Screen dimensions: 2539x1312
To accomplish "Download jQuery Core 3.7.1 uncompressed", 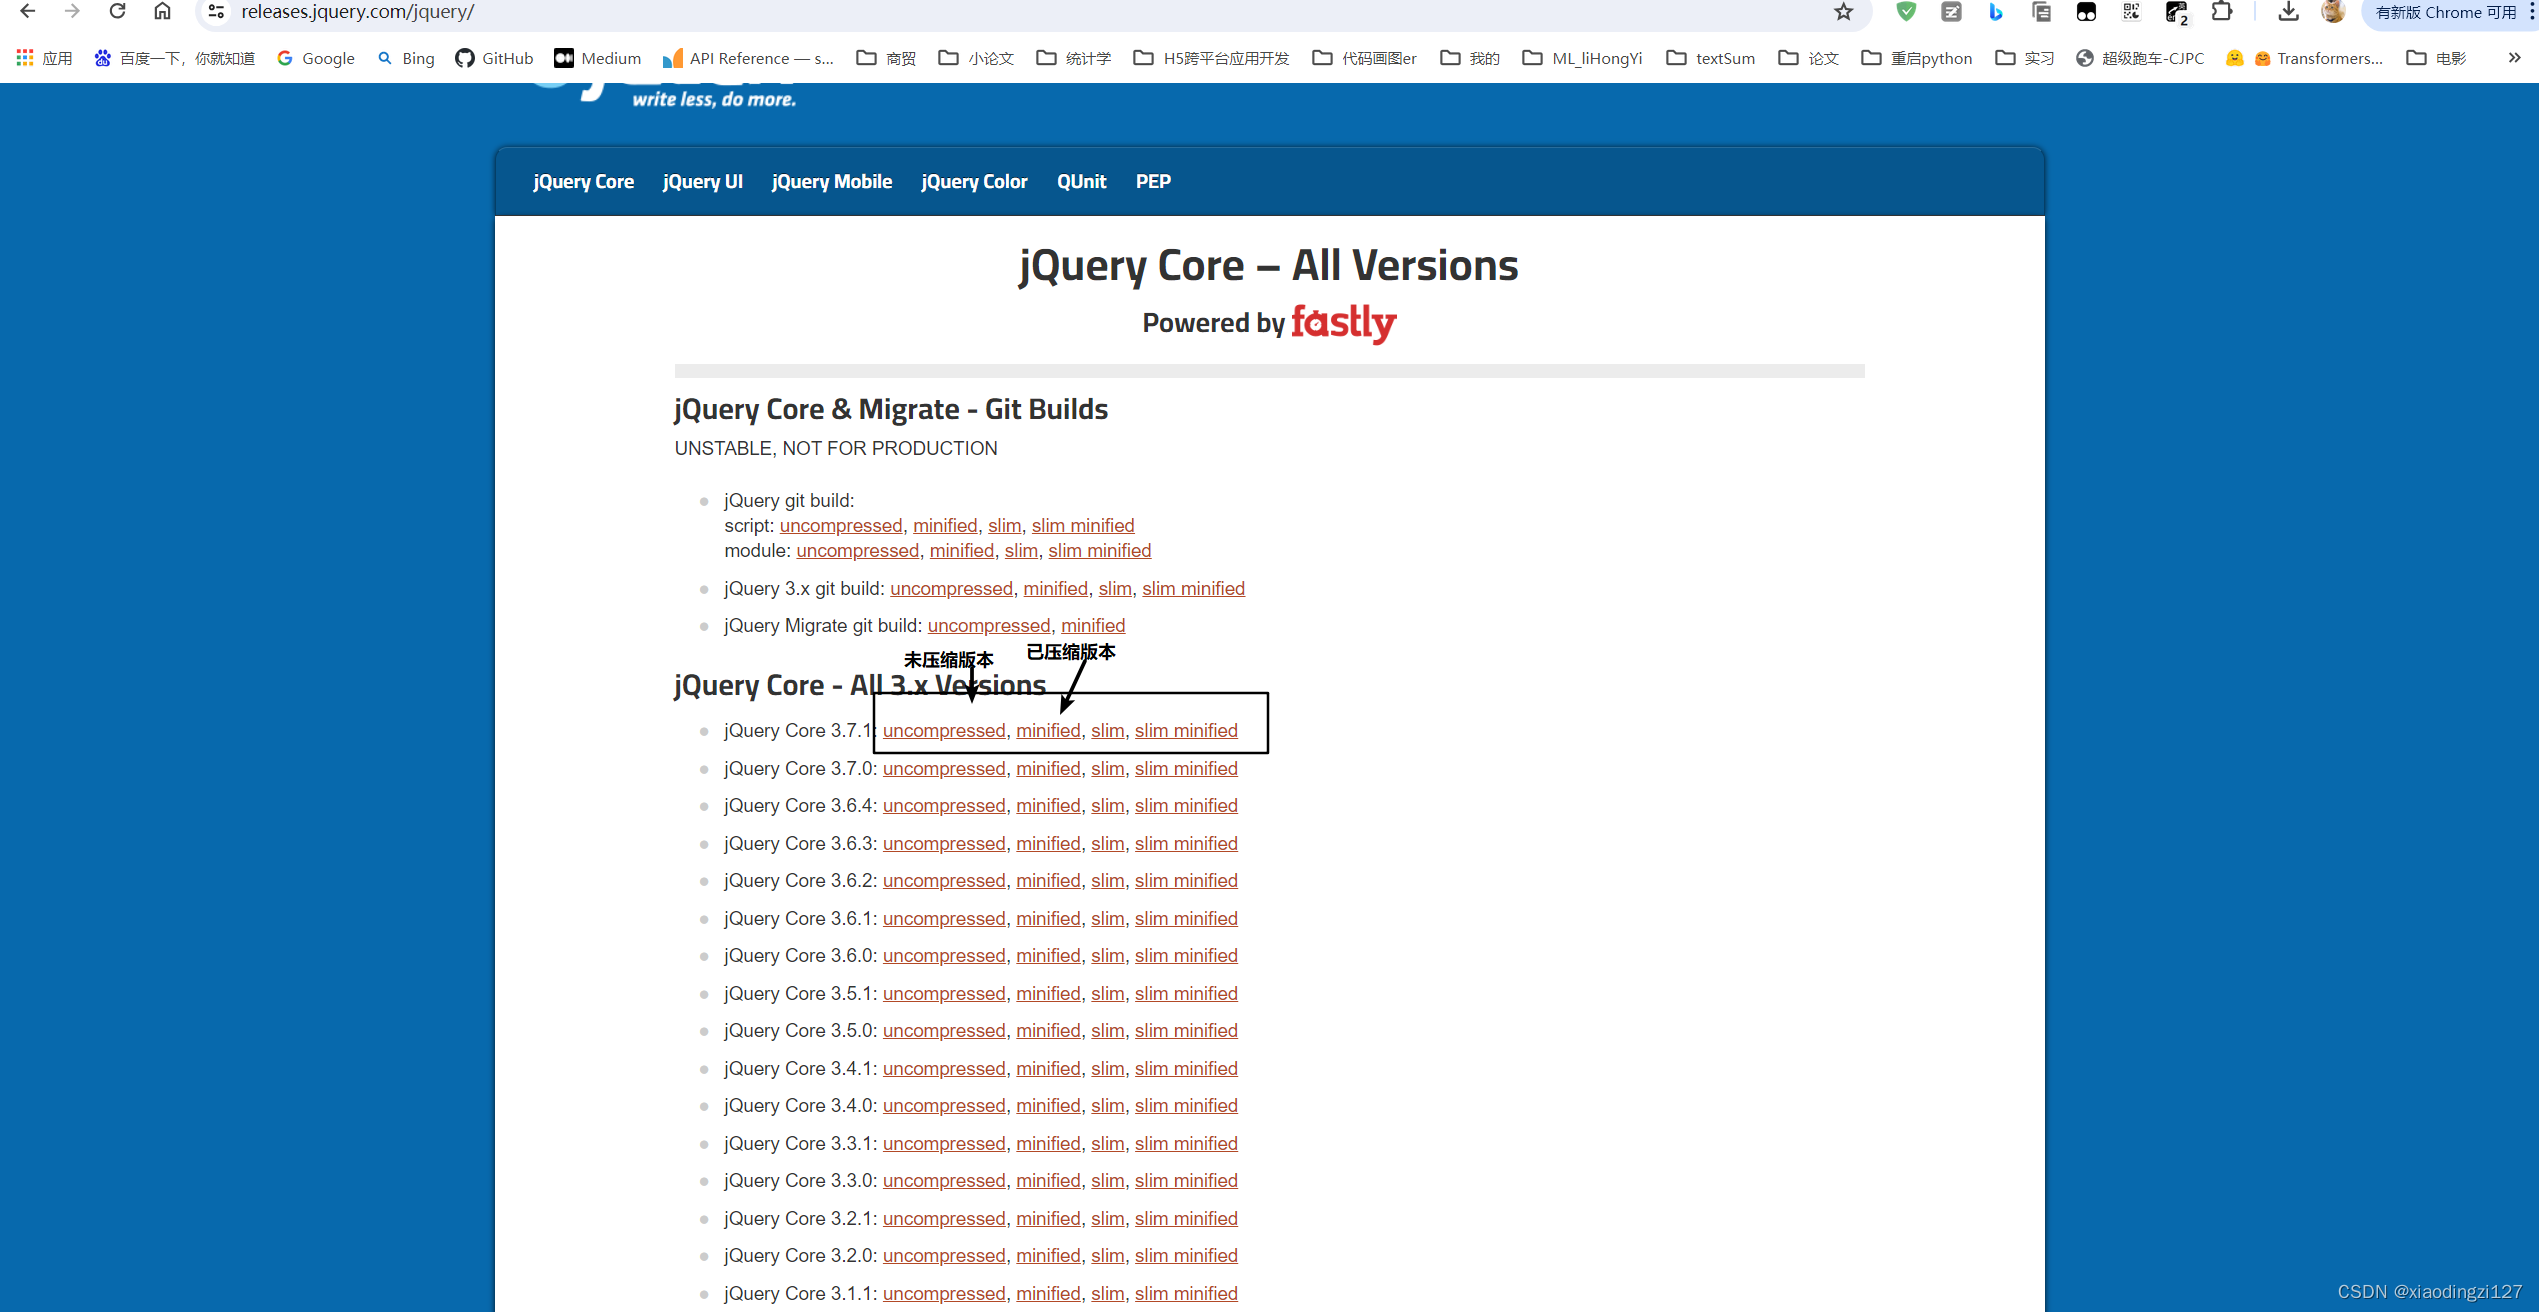I will [x=943, y=731].
